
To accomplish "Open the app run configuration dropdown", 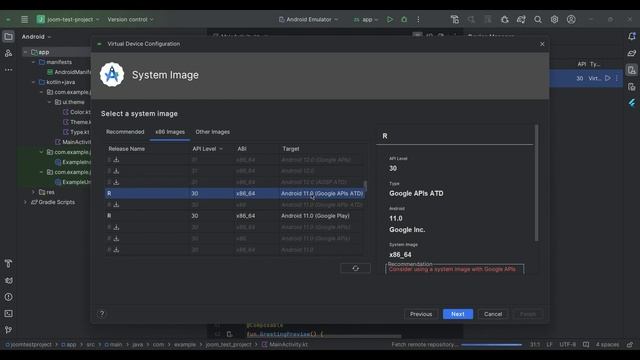I will pos(366,19).
